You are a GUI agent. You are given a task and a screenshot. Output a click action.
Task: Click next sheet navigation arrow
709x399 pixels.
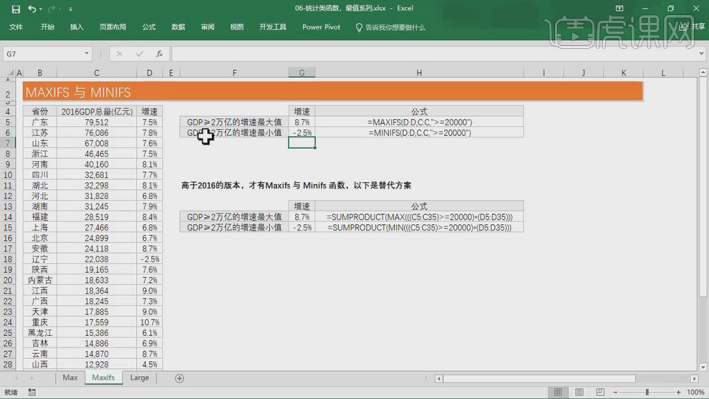click(32, 378)
